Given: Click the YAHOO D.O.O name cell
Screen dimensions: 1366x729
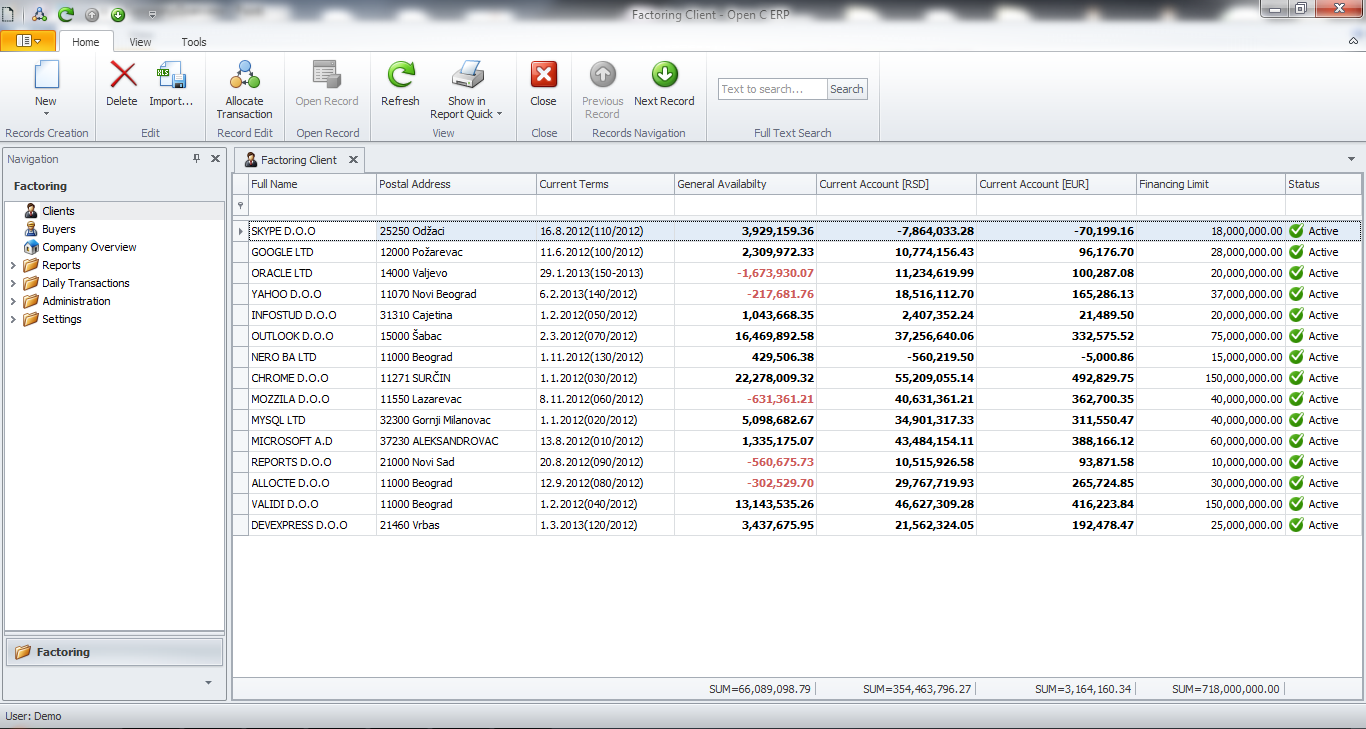Looking at the screenshot, I should 312,294.
